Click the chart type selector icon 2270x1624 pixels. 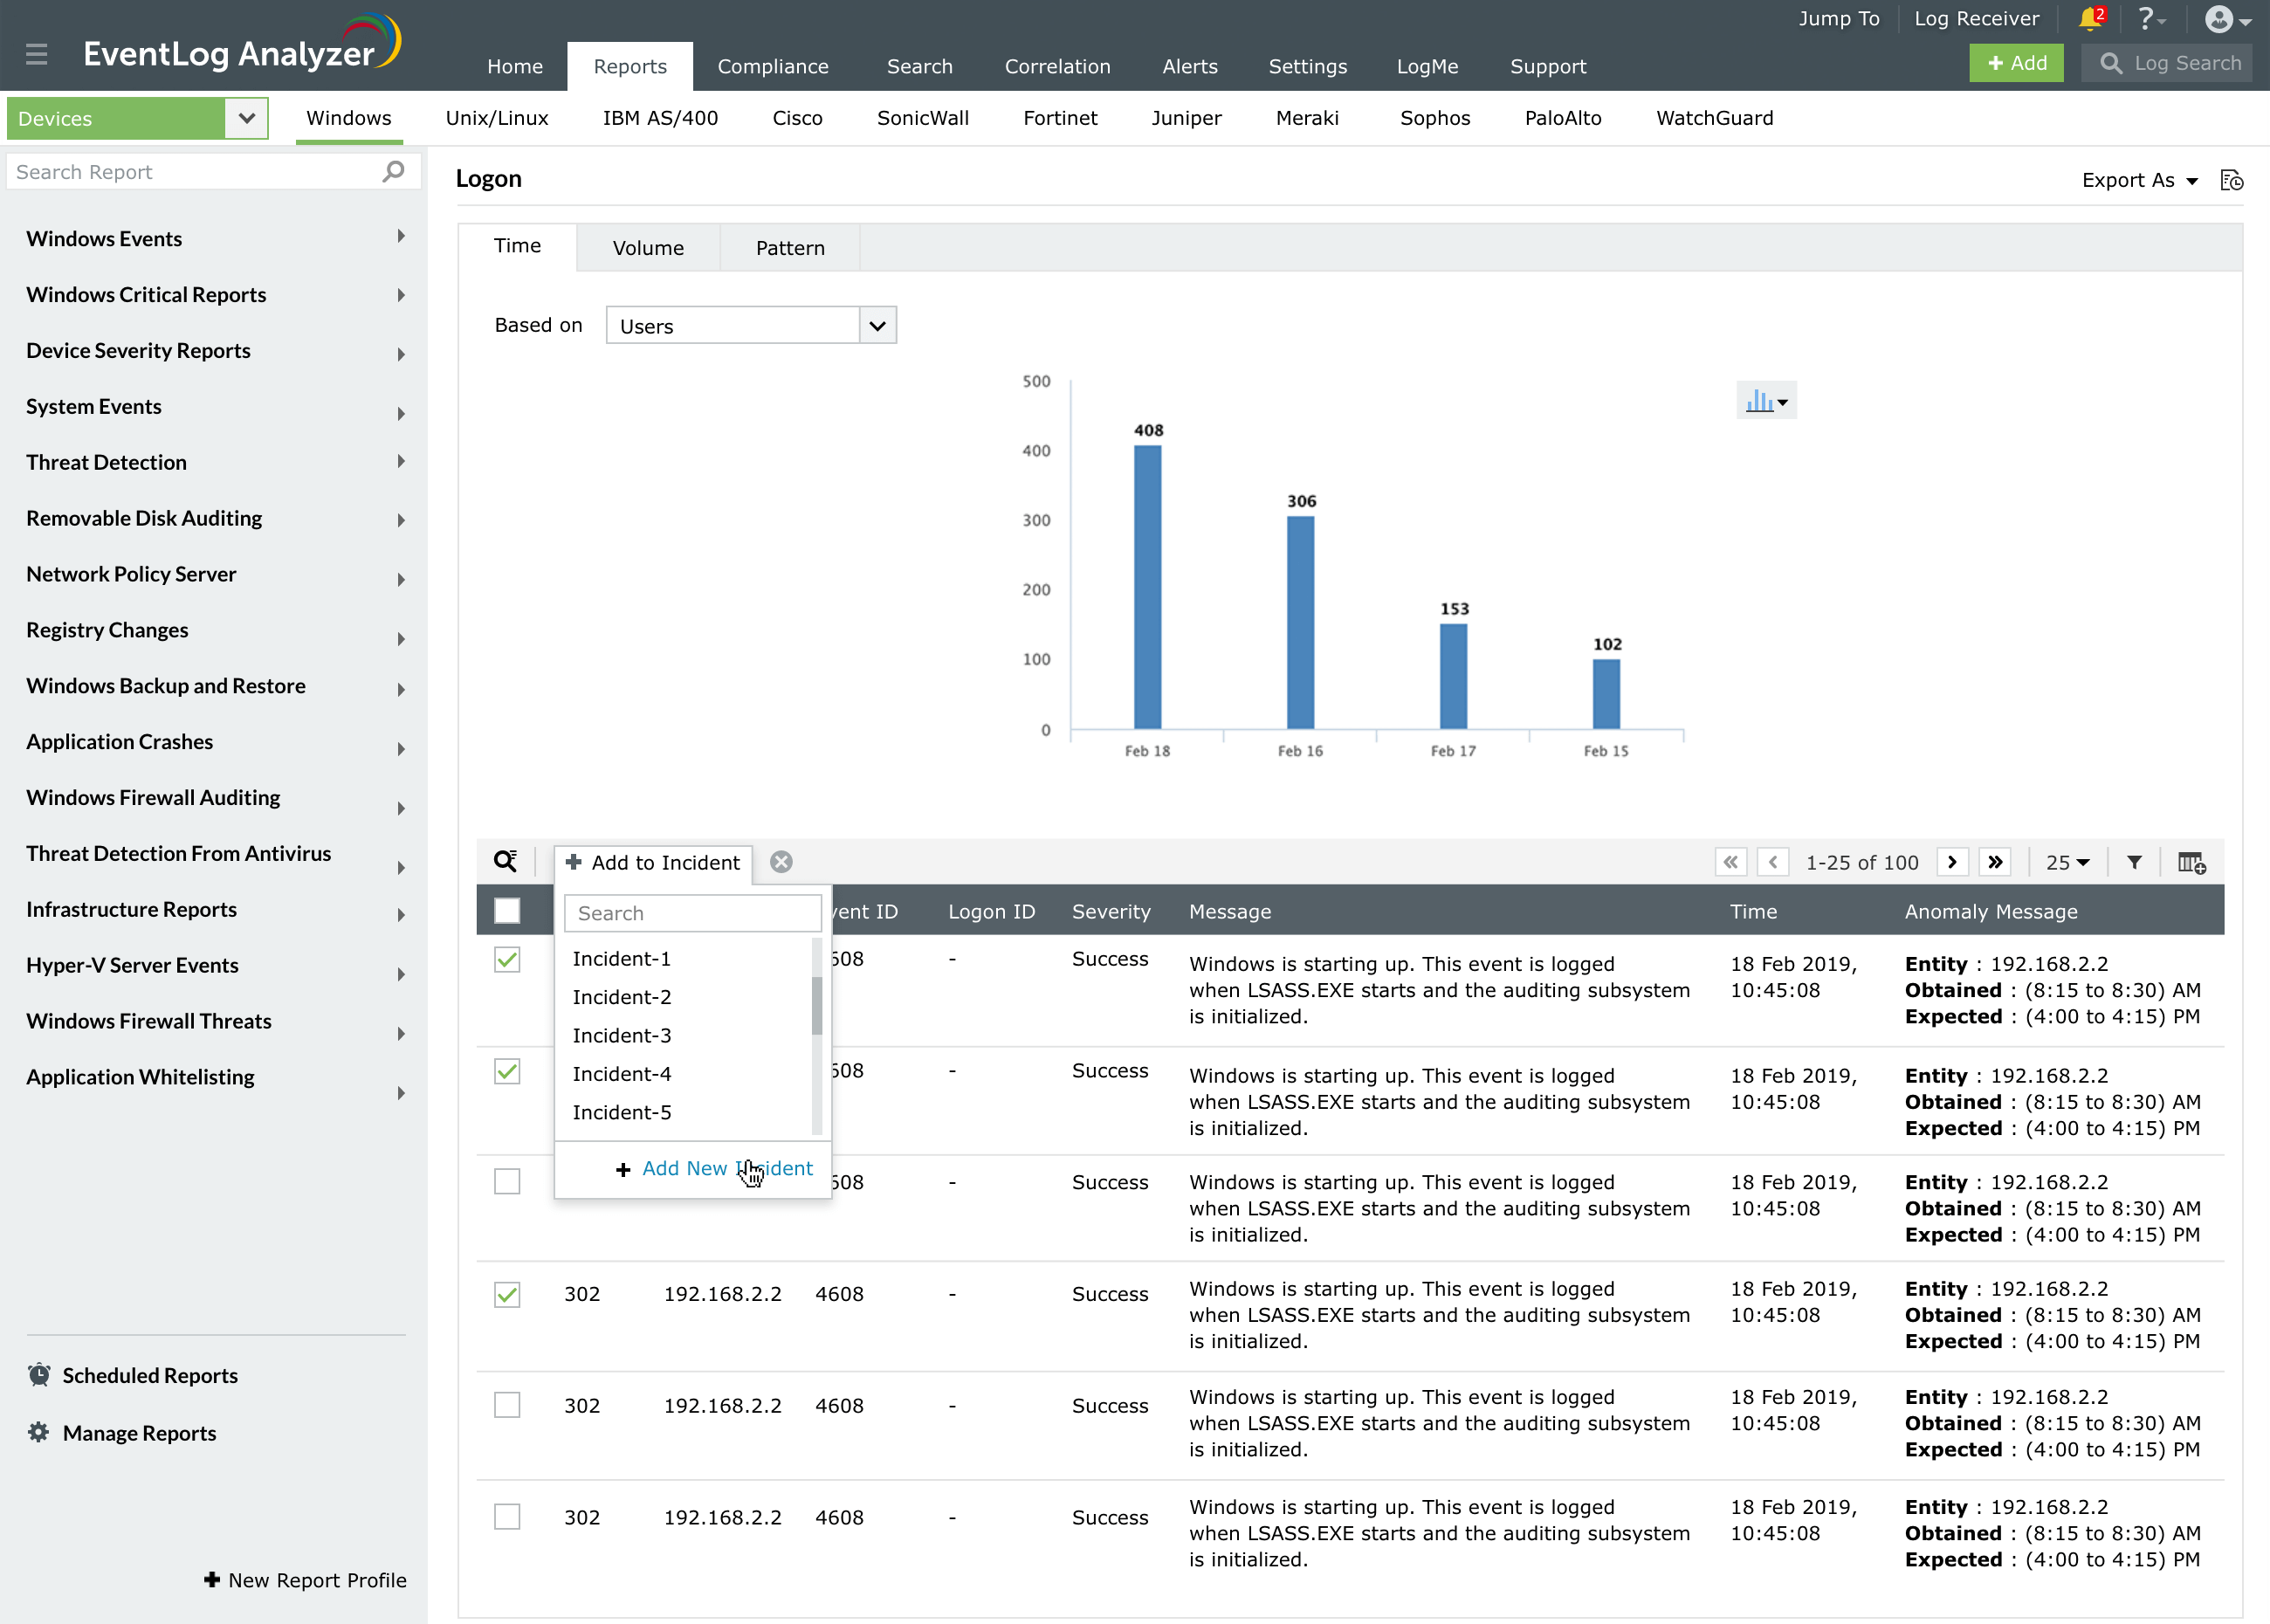pyautogui.click(x=1765, y=401)
